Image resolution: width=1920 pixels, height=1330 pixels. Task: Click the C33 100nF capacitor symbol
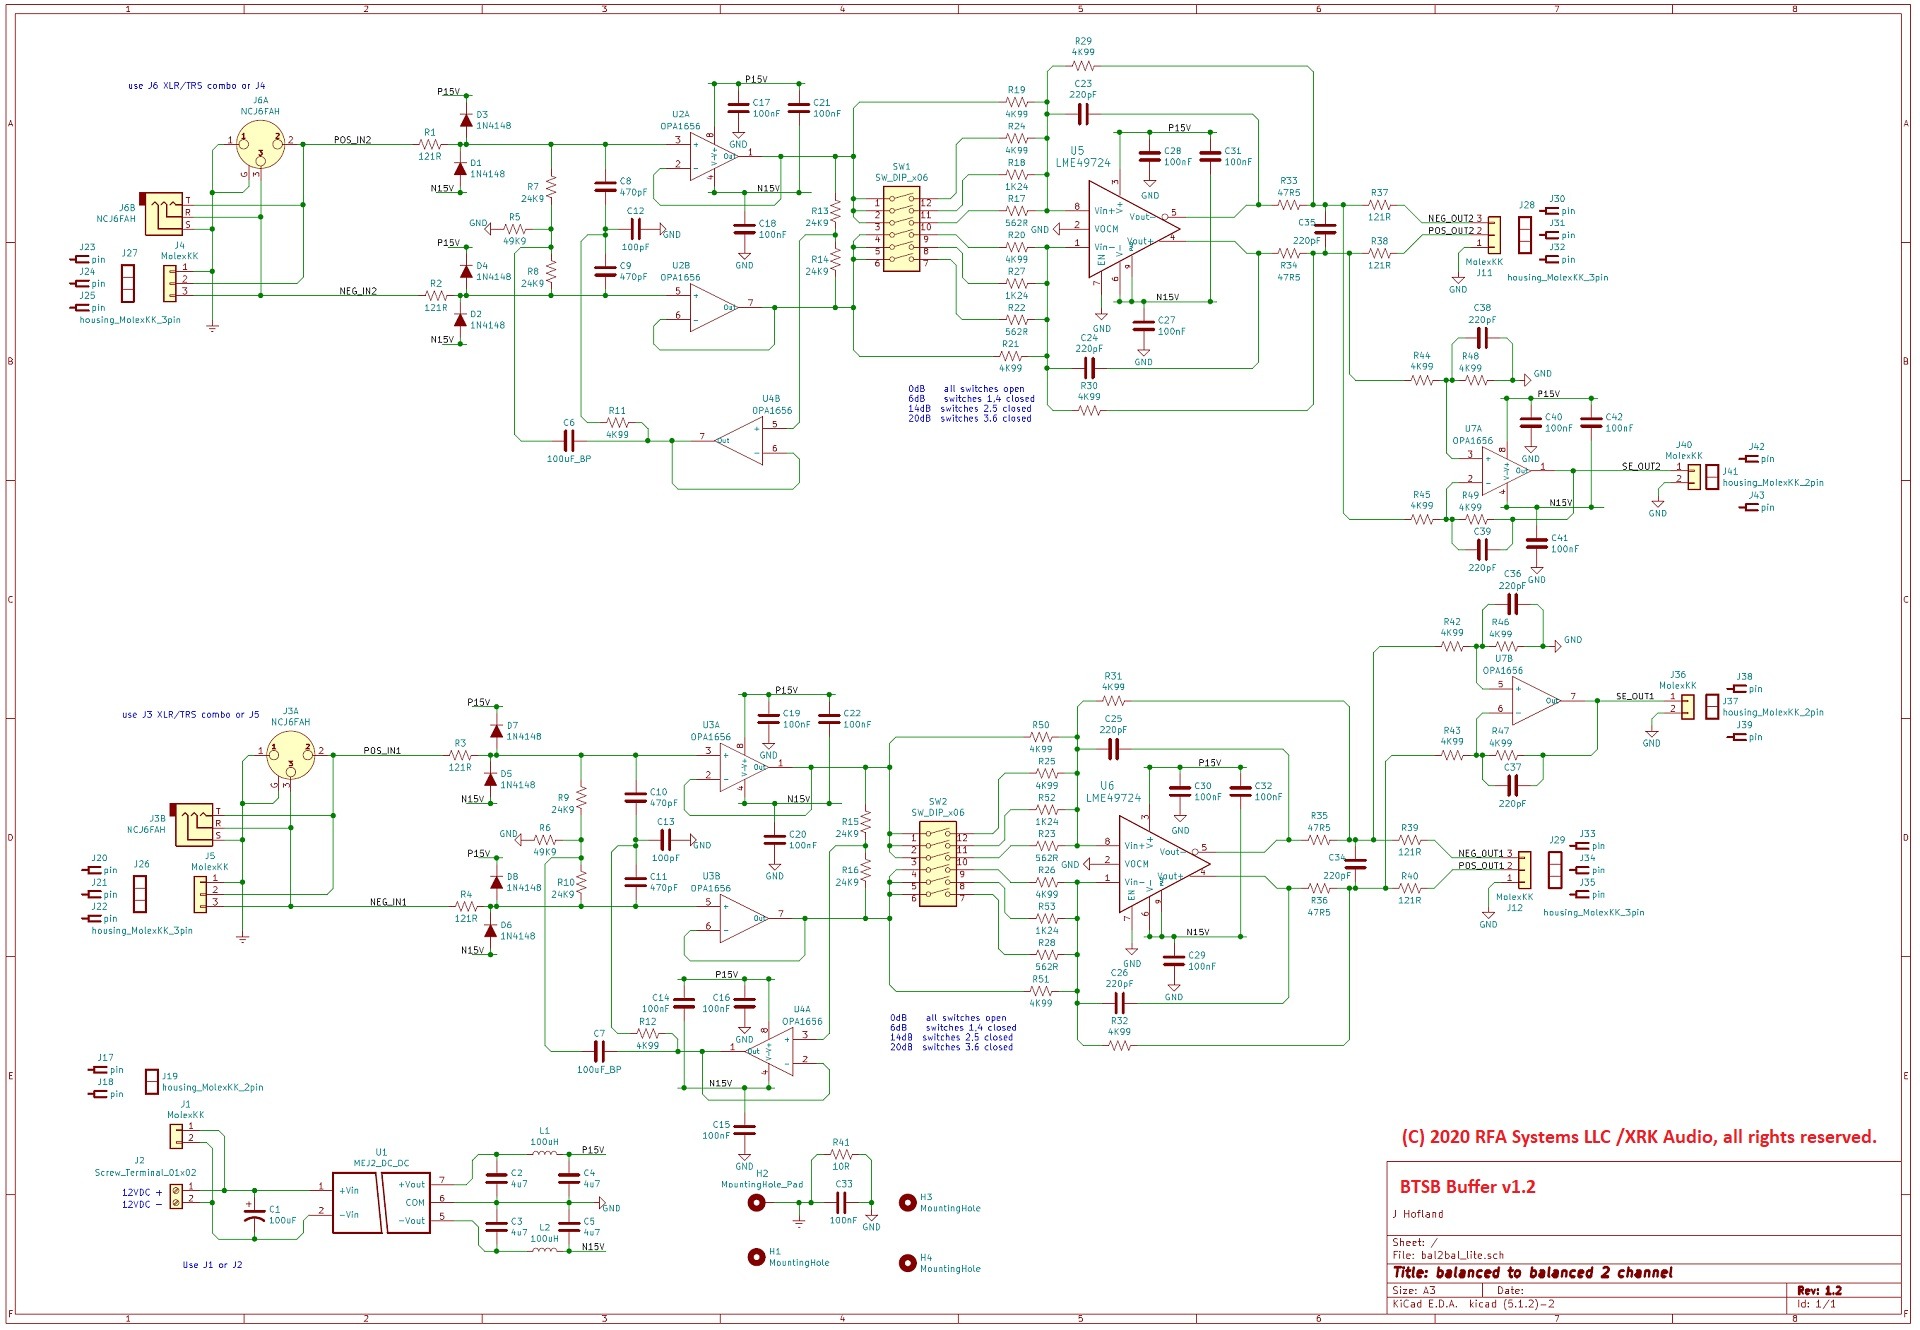(x=843, y=1202)
